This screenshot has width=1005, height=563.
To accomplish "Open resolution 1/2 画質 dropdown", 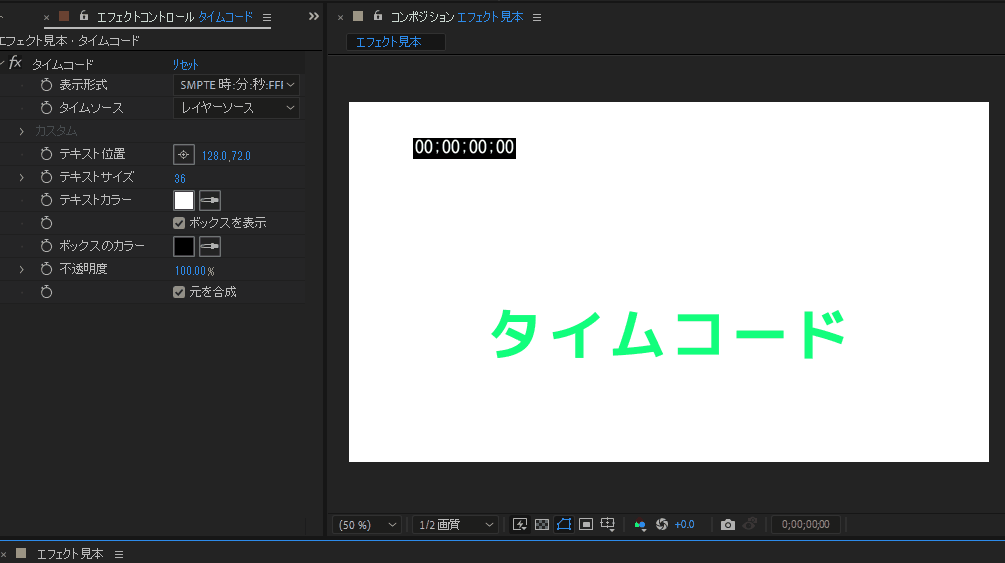I will pyautogui.click(x=455, y=525).
